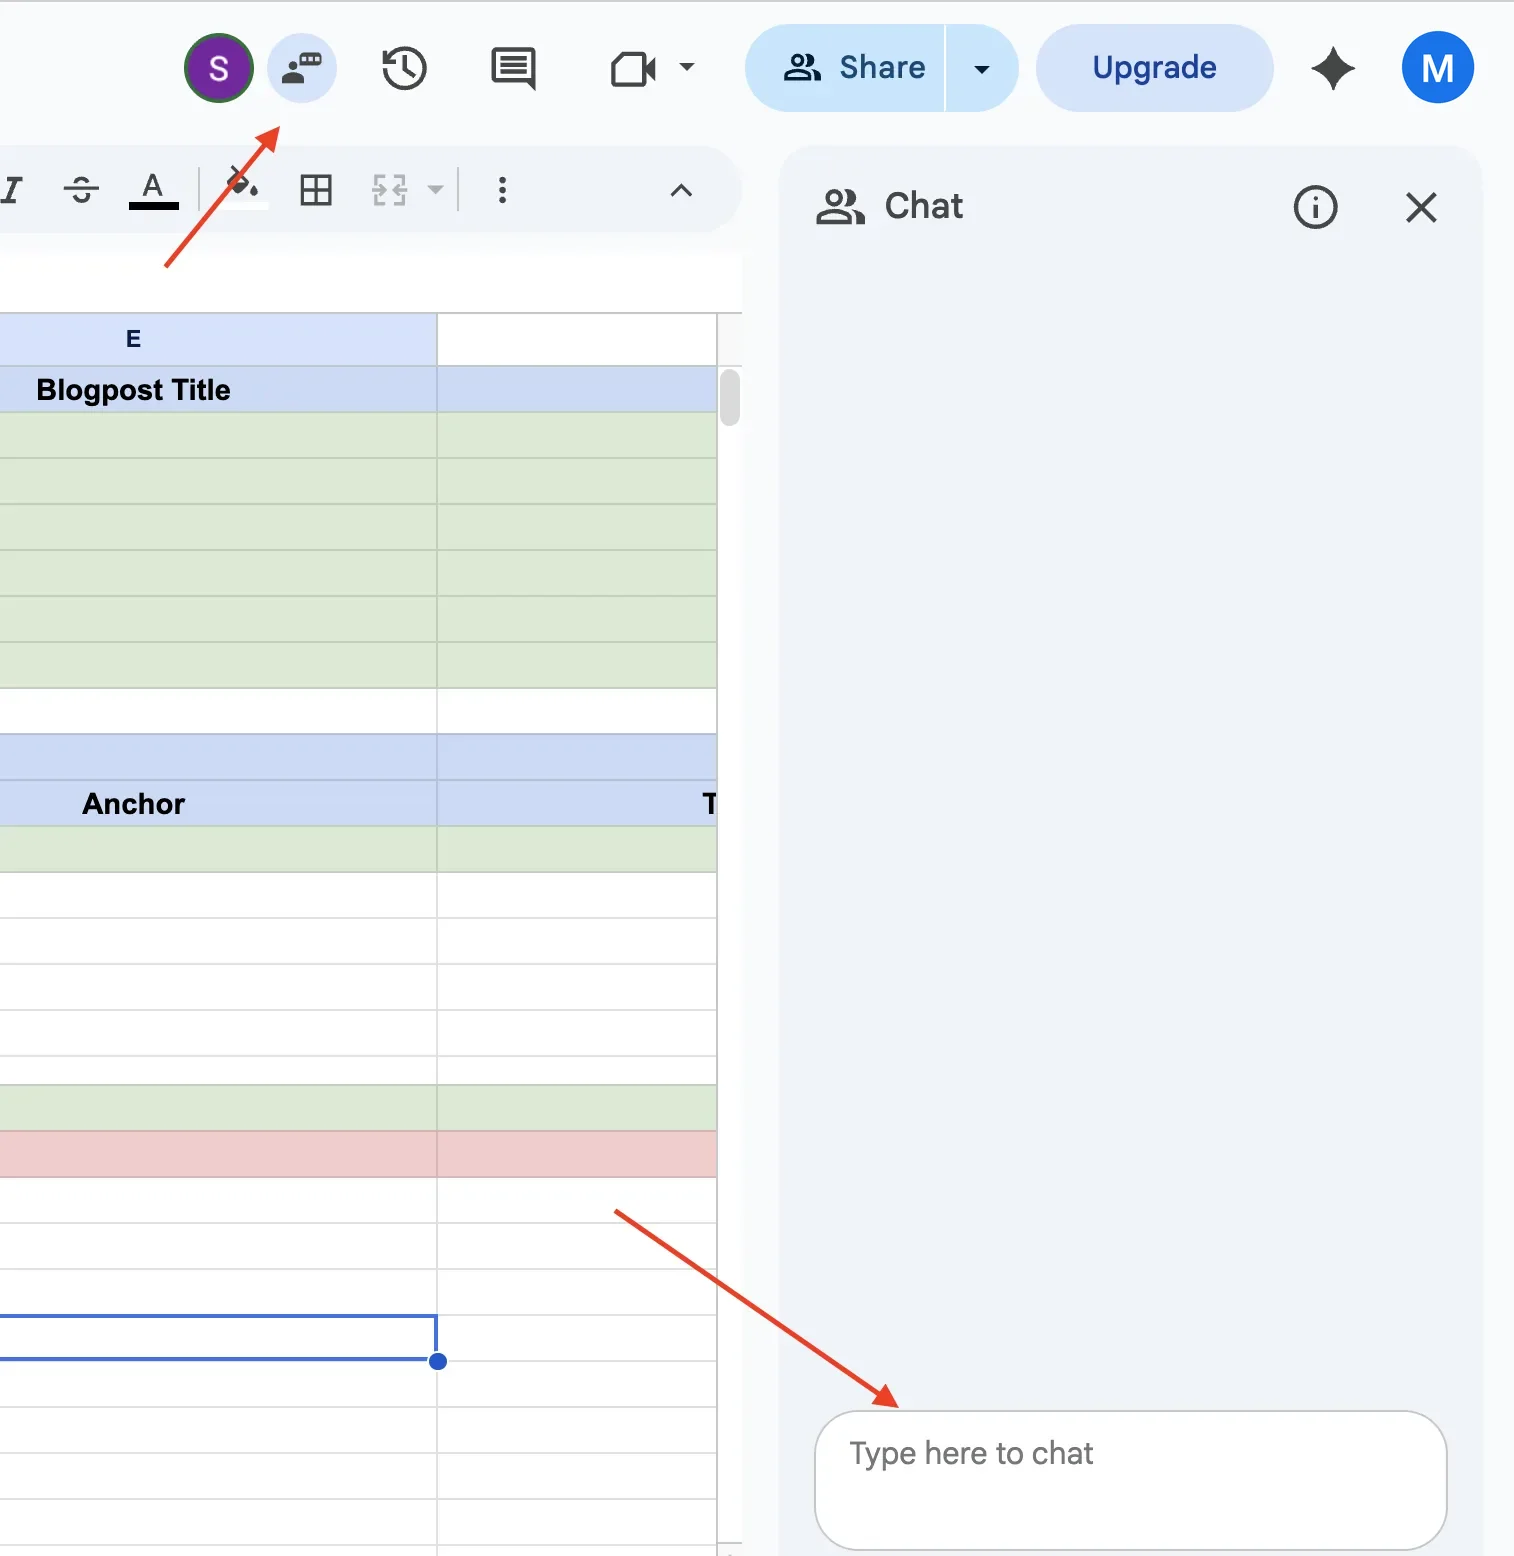
Task: Collapse the toolbar menus chevron
Action: click(x=681, y=190)
